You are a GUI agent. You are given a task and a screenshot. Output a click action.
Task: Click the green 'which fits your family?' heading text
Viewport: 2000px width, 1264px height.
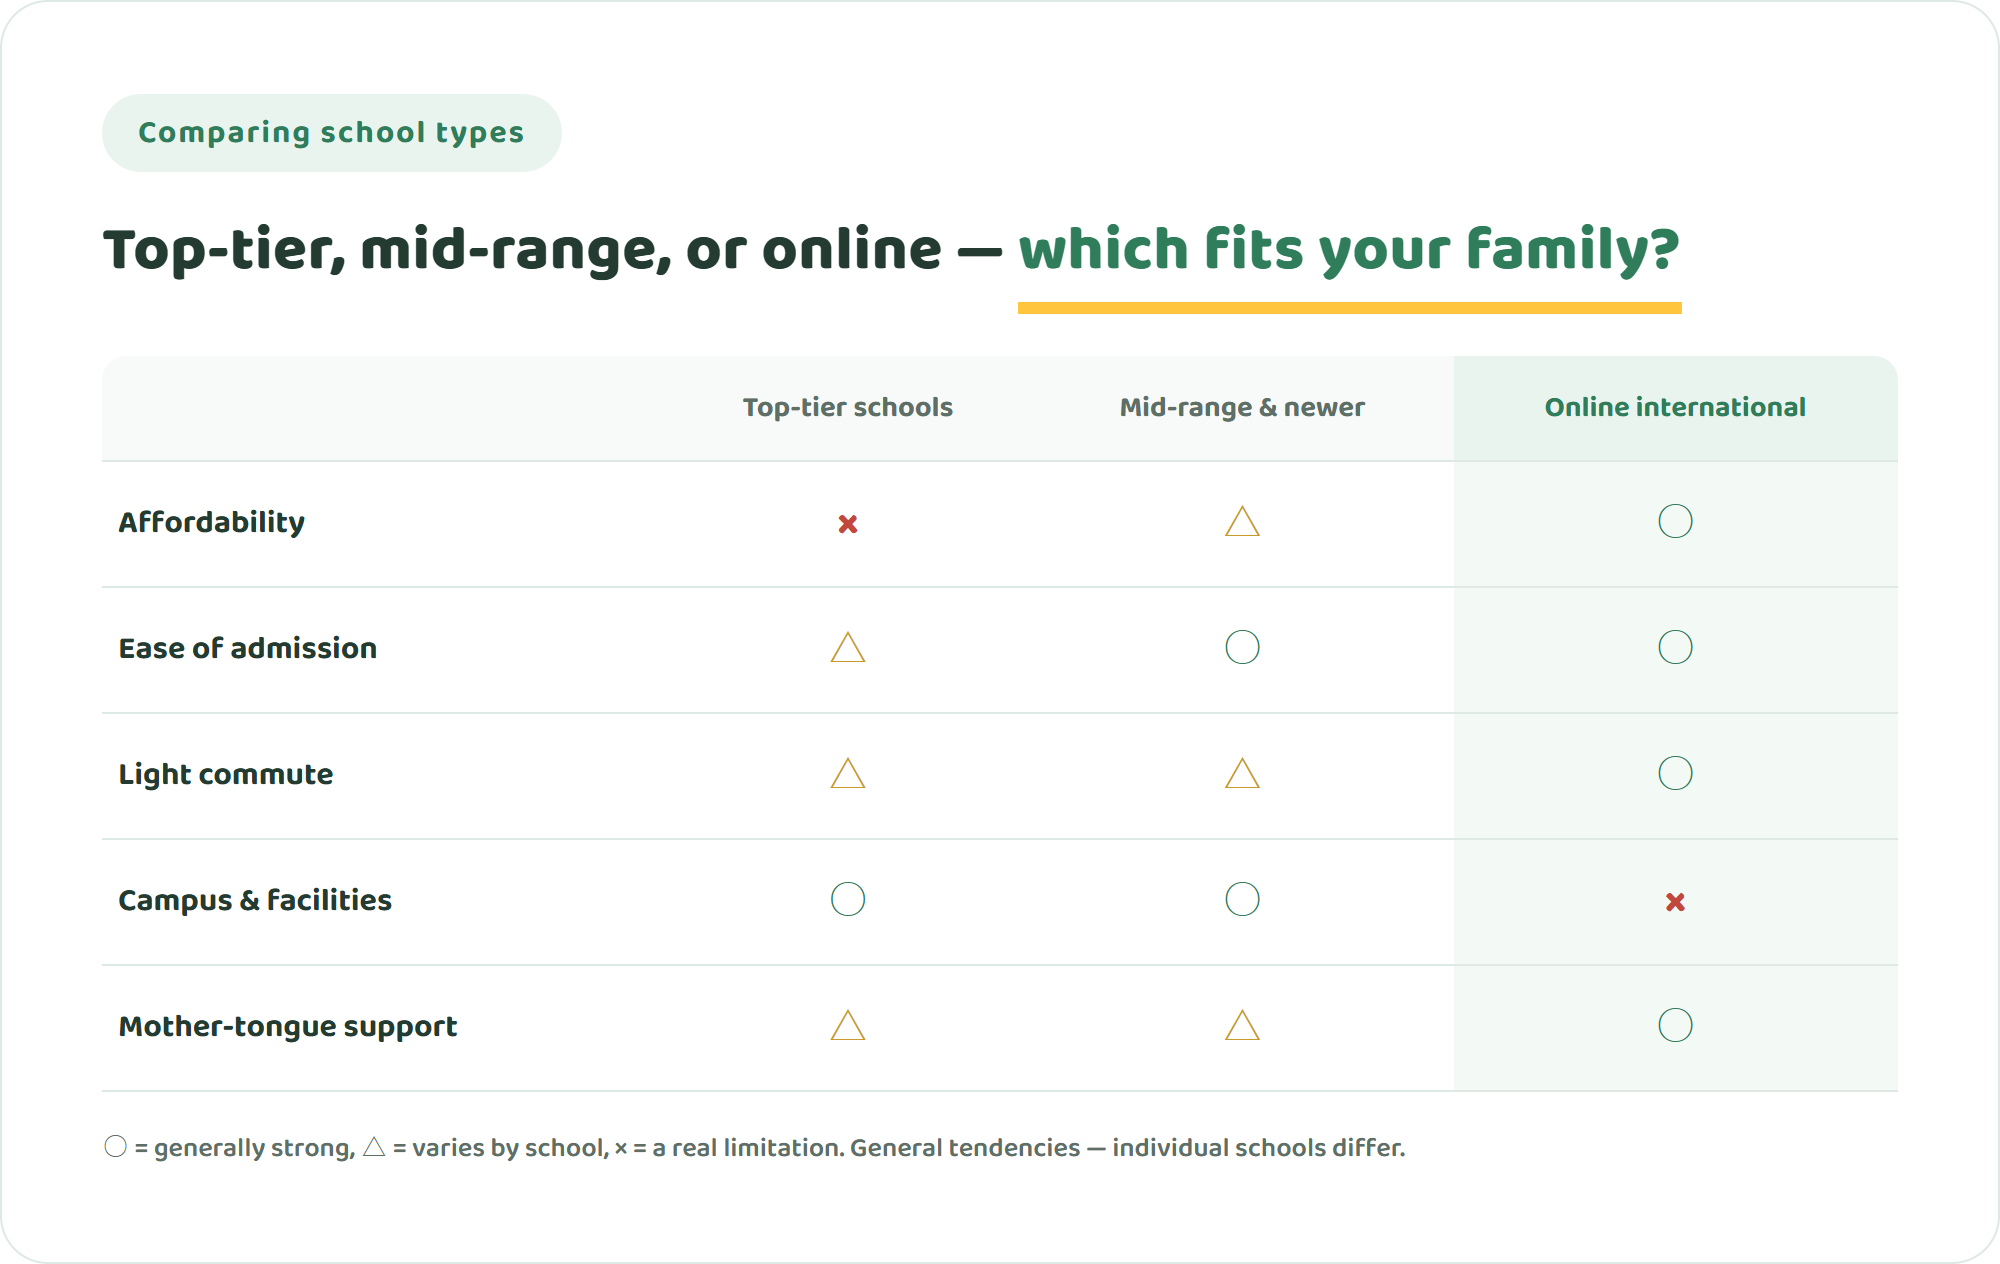tap(1349, 249)
